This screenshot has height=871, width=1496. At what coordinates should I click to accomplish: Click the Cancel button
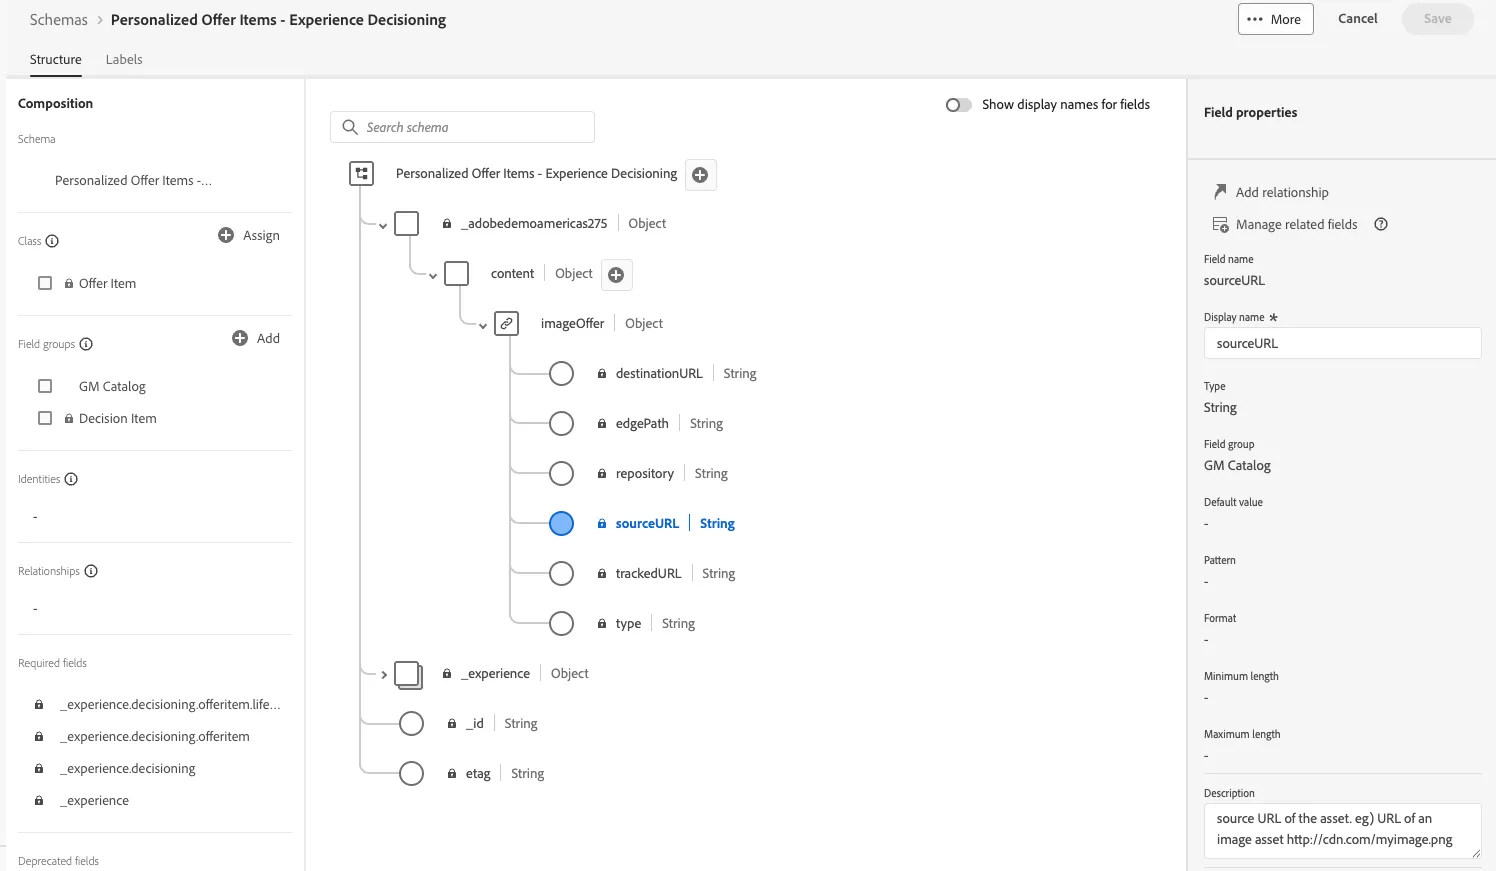click(1358, 19)
